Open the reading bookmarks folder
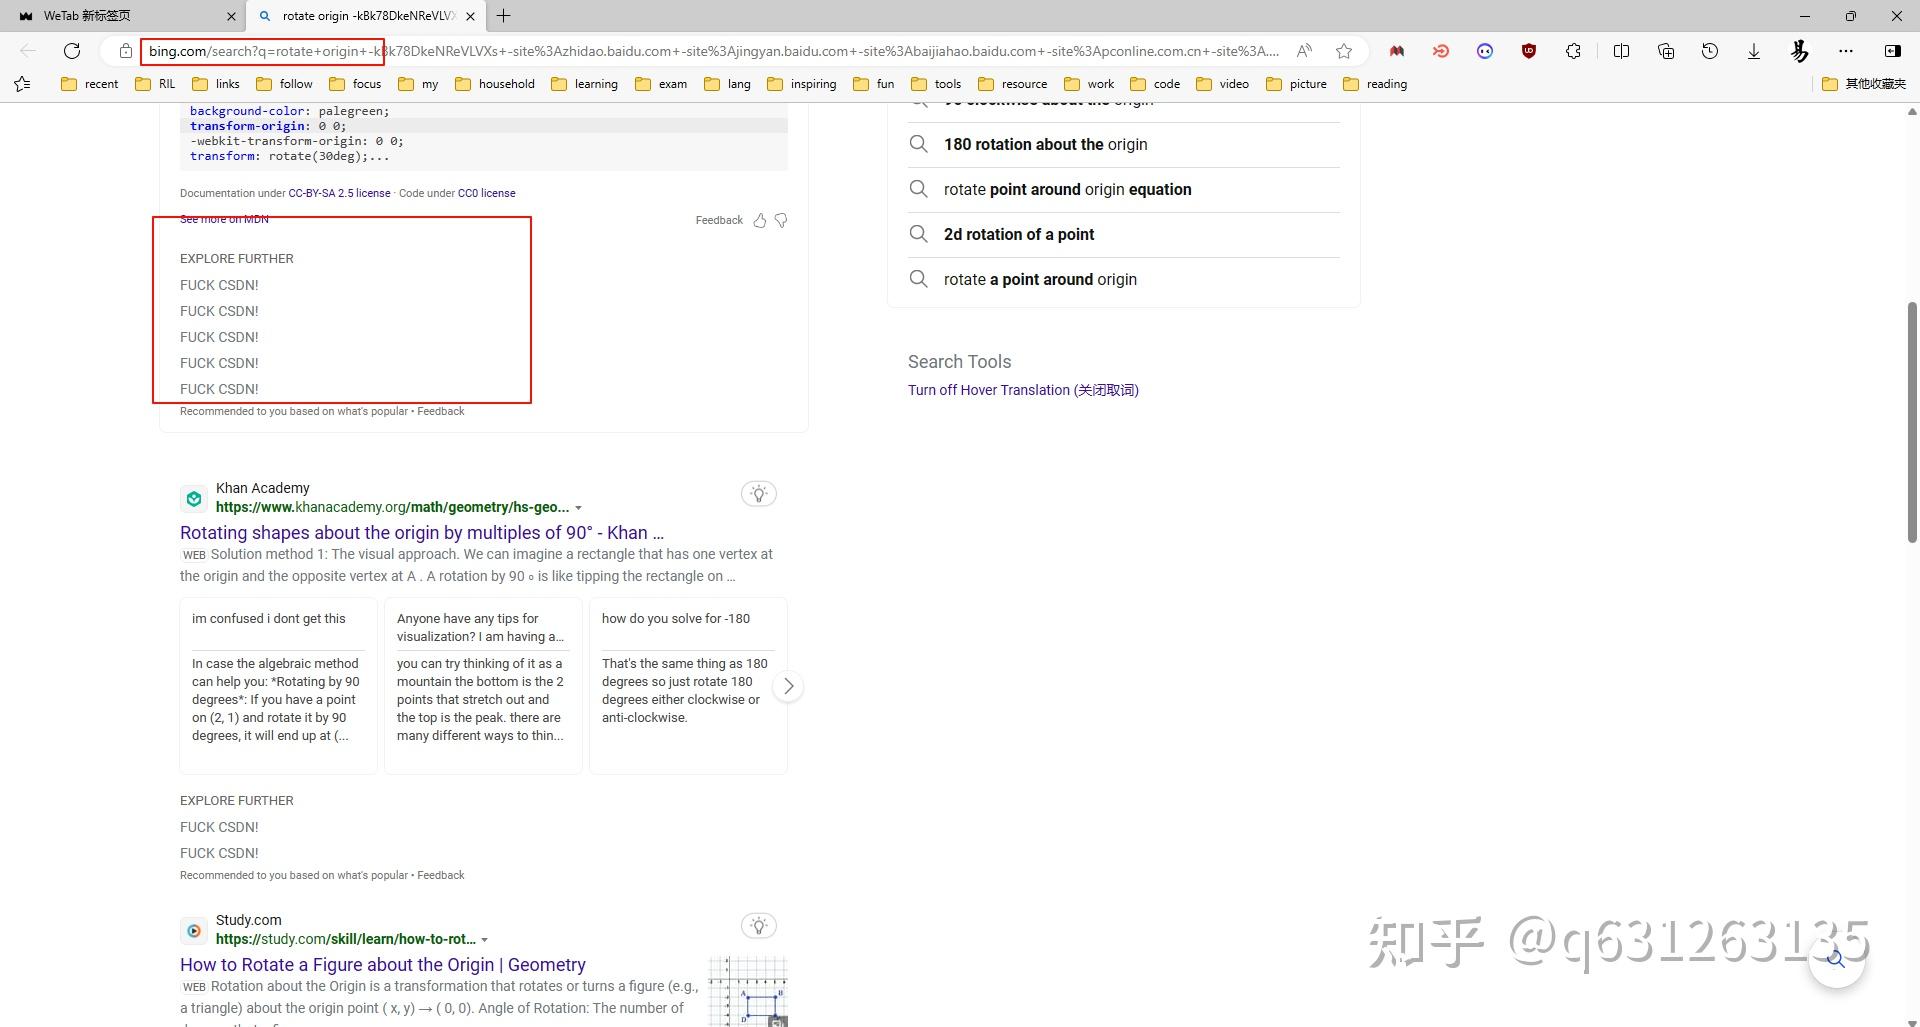The width and height of the screenshot is (1920, 1027). pyautogui.click(x=1375, y=84)
